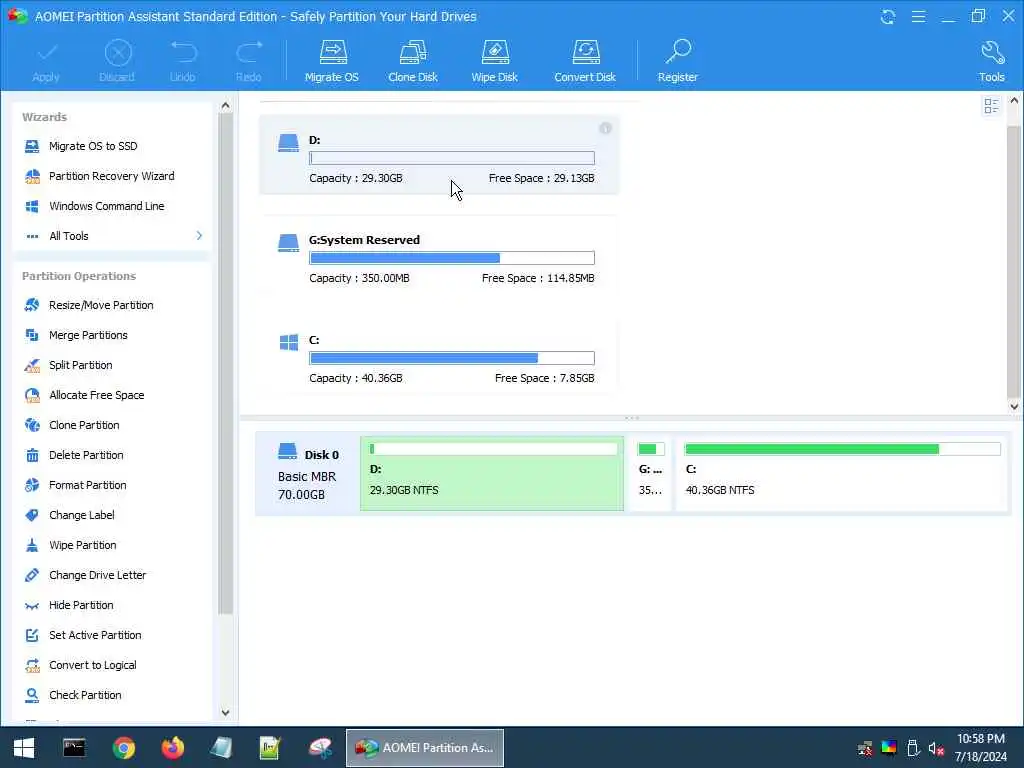This screenshot has height=768, width=1024.
Task: Click the Redo arrow in toolbar
Action: (249, 61)
